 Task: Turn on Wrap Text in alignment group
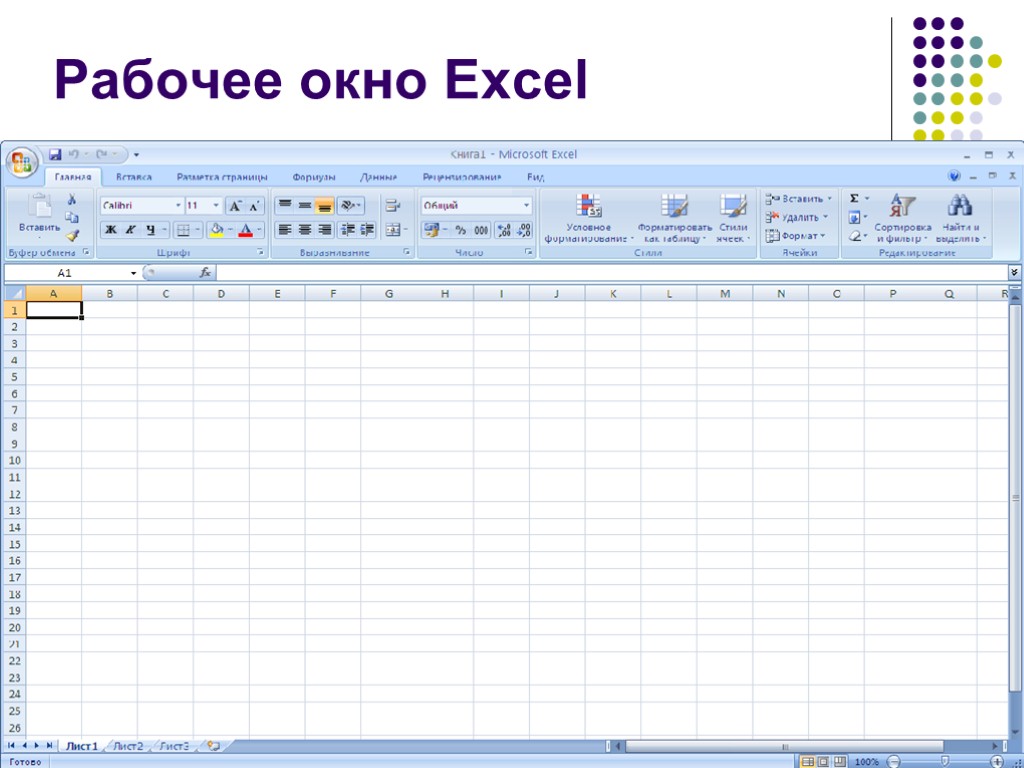pyautogui.click(x=392, y=206)
